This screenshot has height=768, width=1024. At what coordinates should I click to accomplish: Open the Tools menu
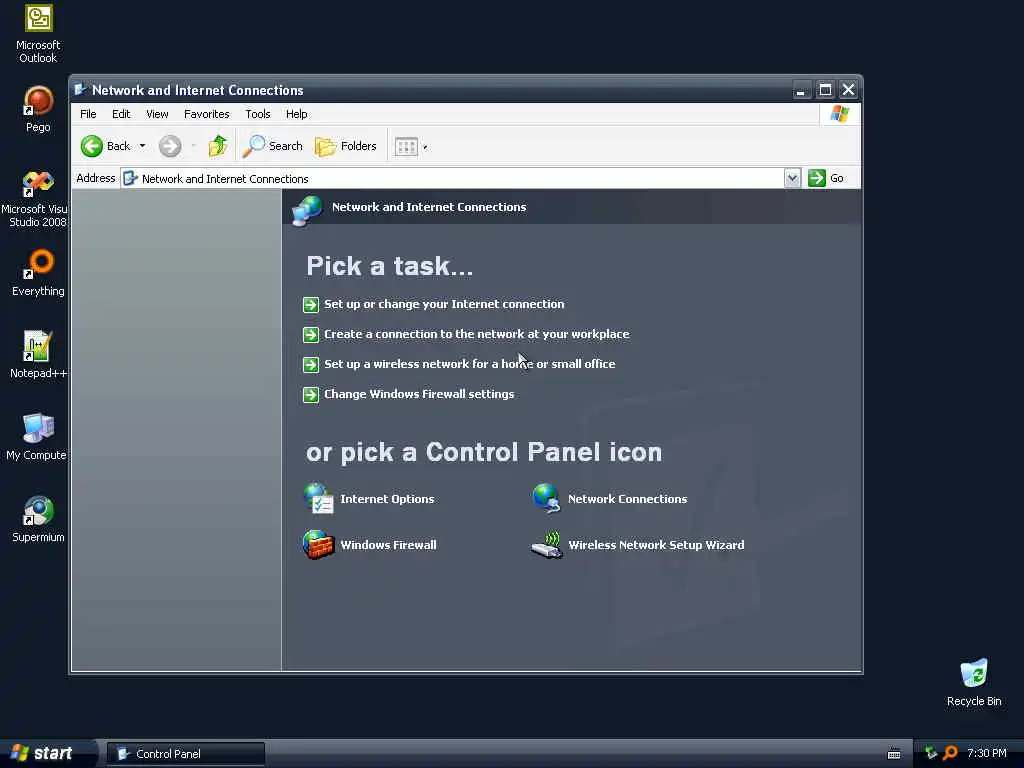[257, 114]
